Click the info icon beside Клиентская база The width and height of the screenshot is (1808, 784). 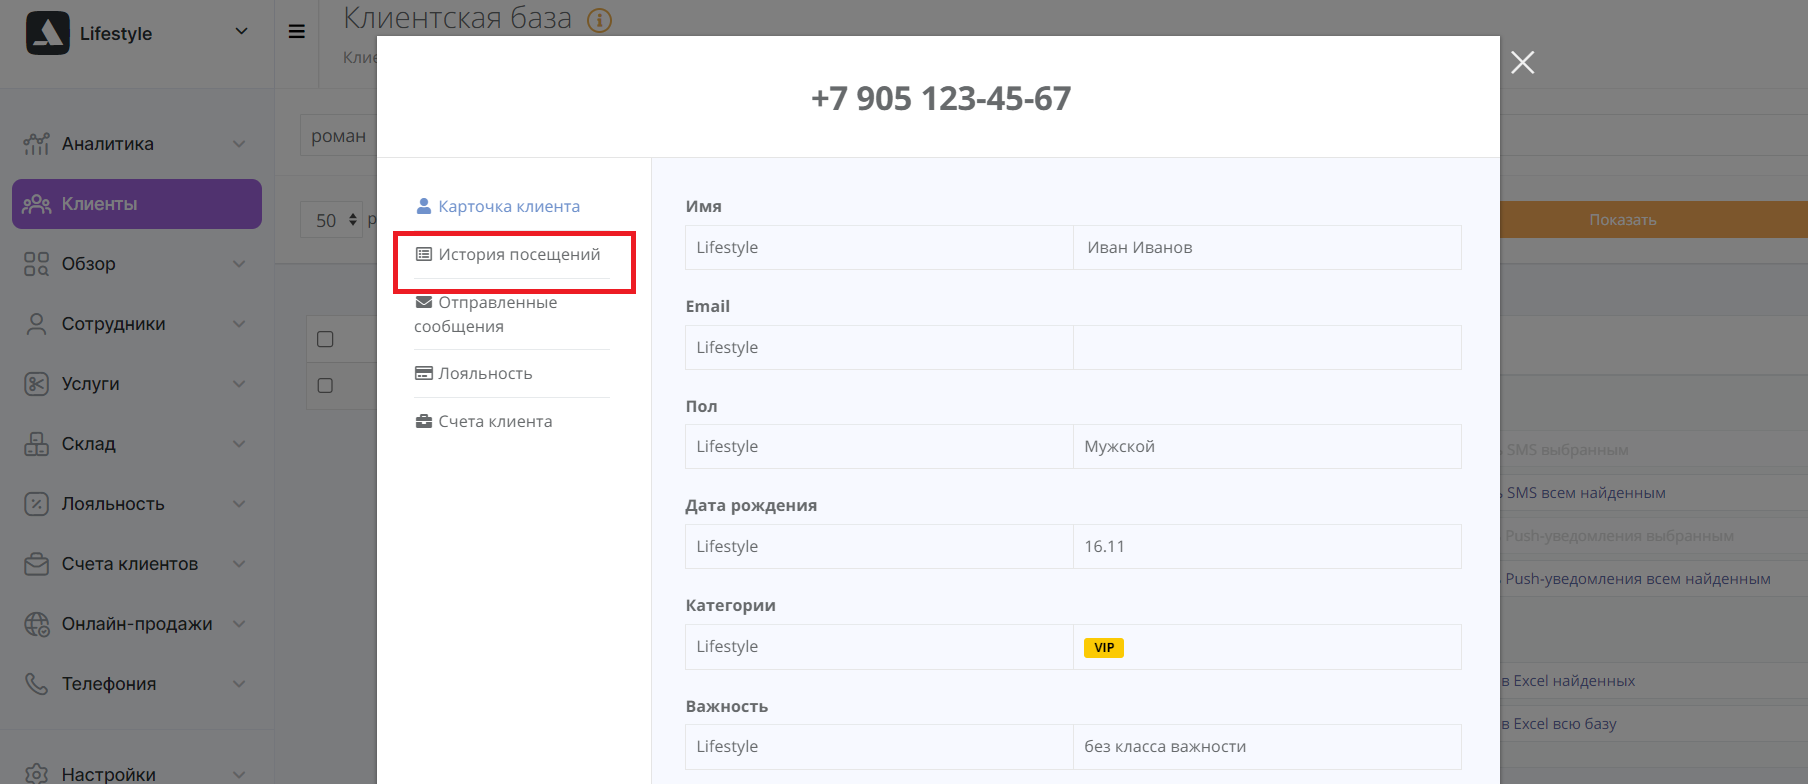coord(599,20)
